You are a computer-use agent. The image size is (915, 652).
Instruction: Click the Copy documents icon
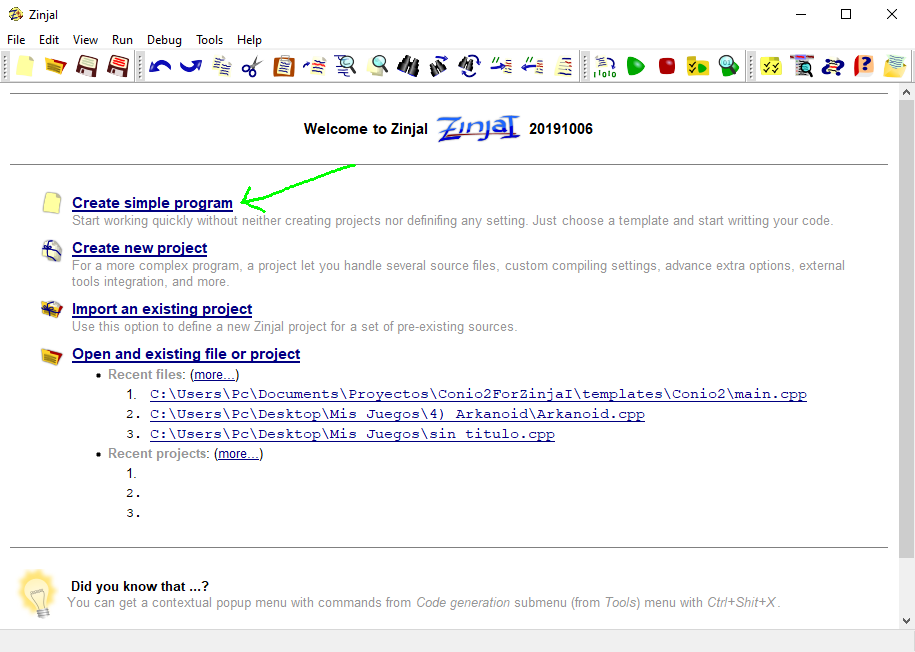coord(222,66)
